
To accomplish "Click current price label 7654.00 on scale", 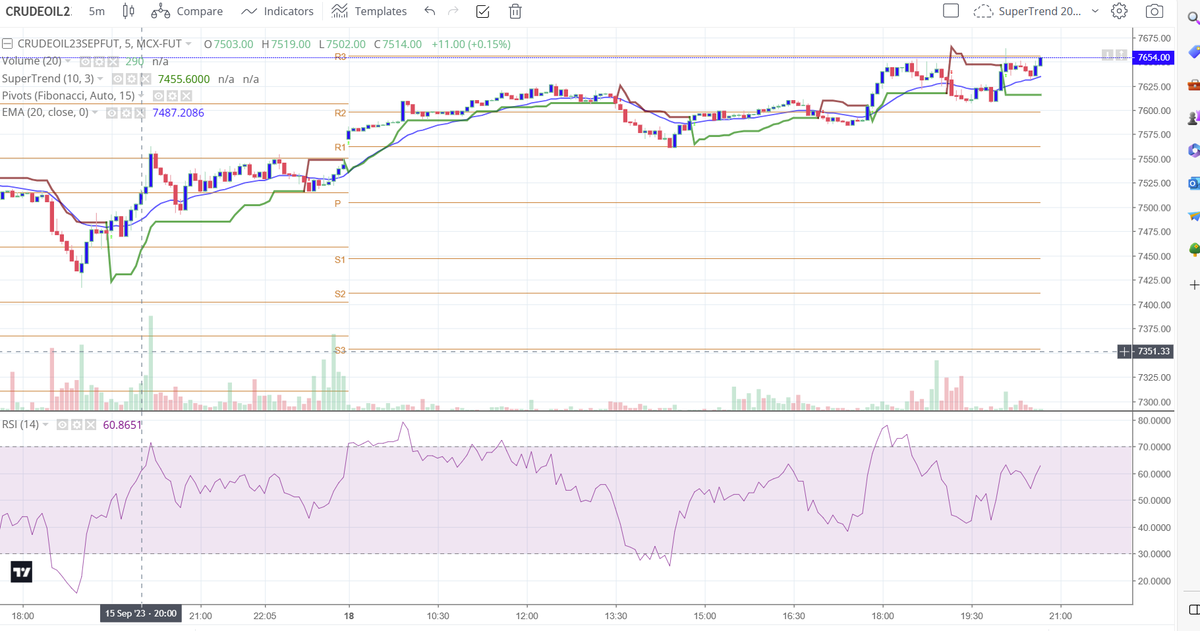I will [1153, 58].
